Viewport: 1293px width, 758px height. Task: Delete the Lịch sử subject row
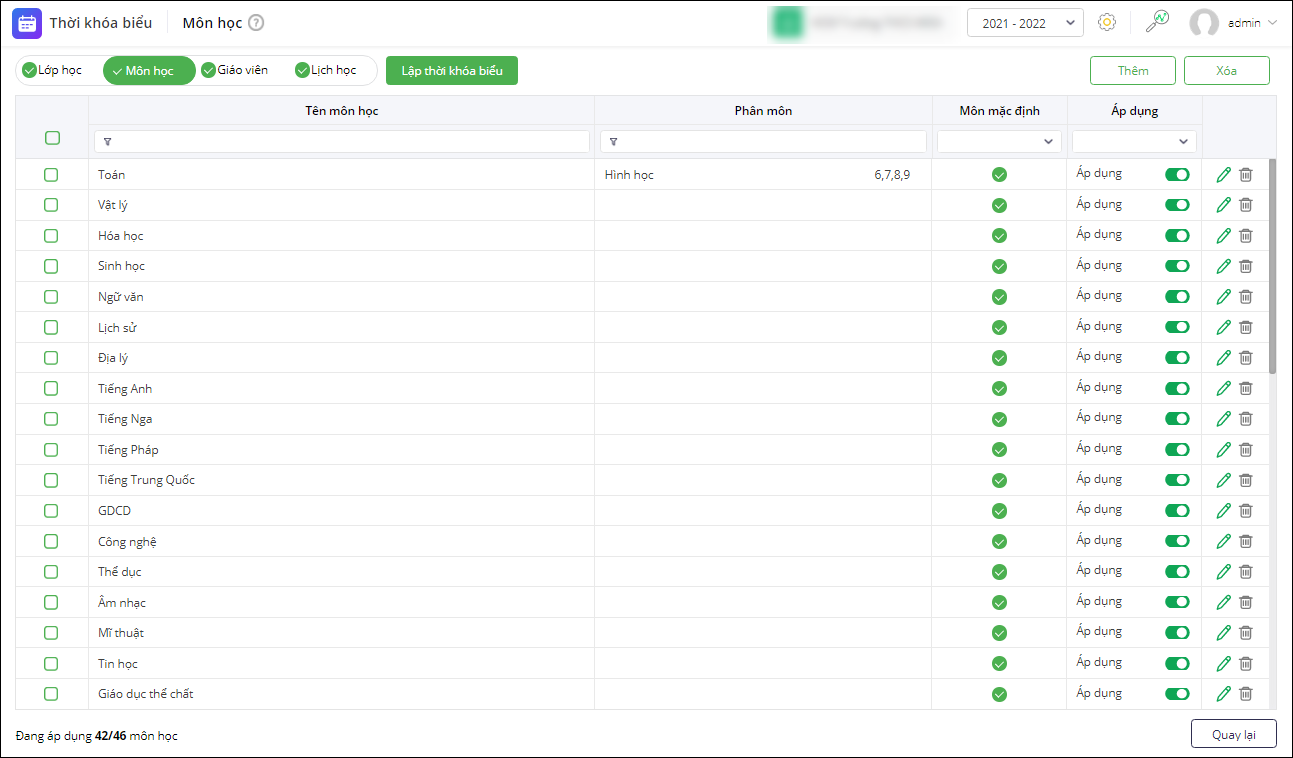coord(1246,327)
